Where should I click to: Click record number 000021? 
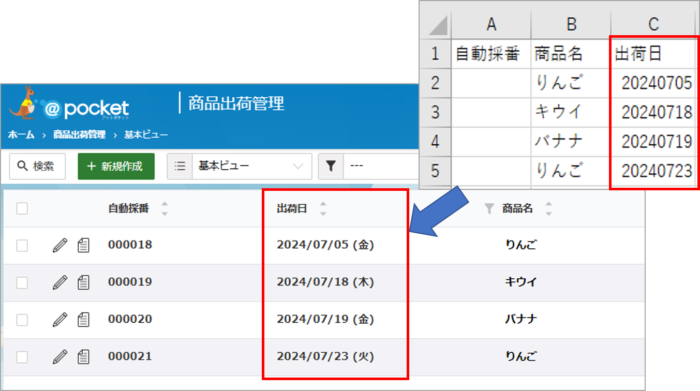click(130, 357)
